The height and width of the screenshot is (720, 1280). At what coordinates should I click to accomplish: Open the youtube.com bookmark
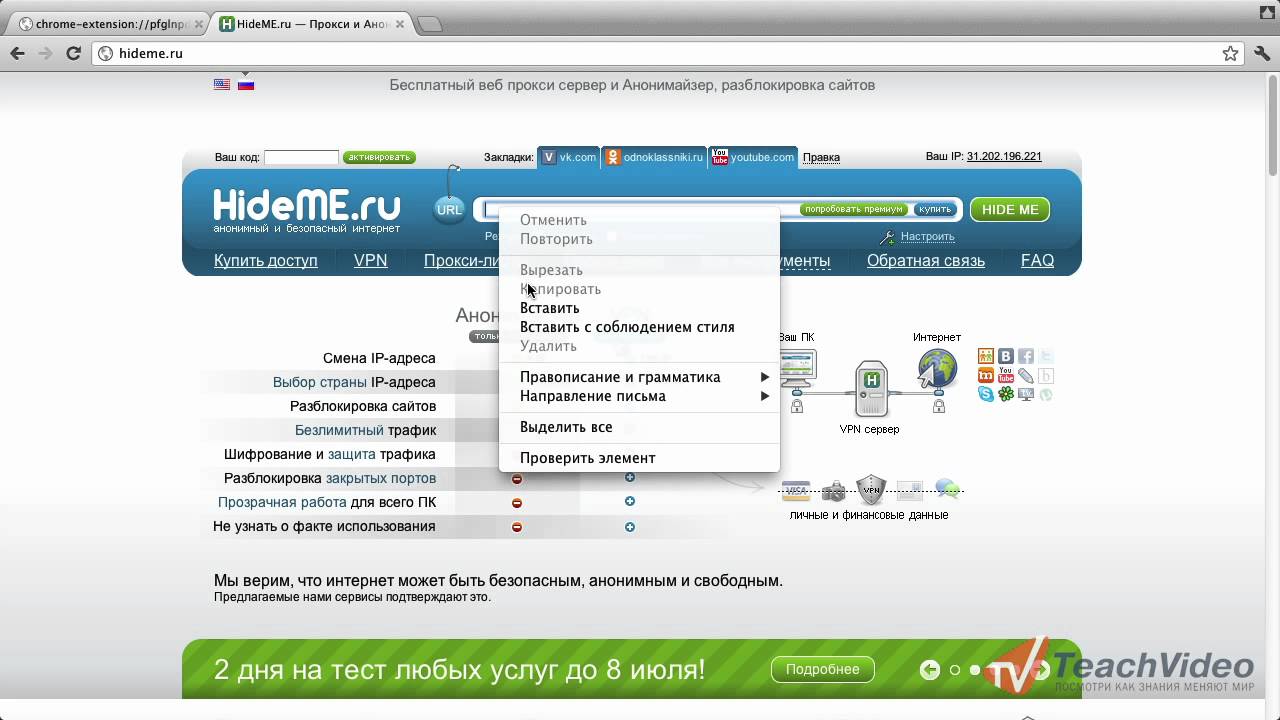pyautogui.click(x=753, y=157)
